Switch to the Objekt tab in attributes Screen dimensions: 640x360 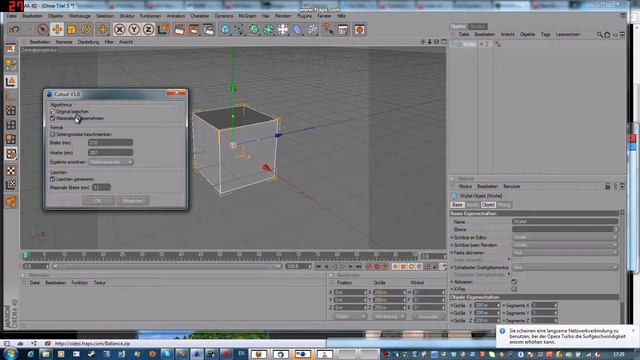[488, 205]
